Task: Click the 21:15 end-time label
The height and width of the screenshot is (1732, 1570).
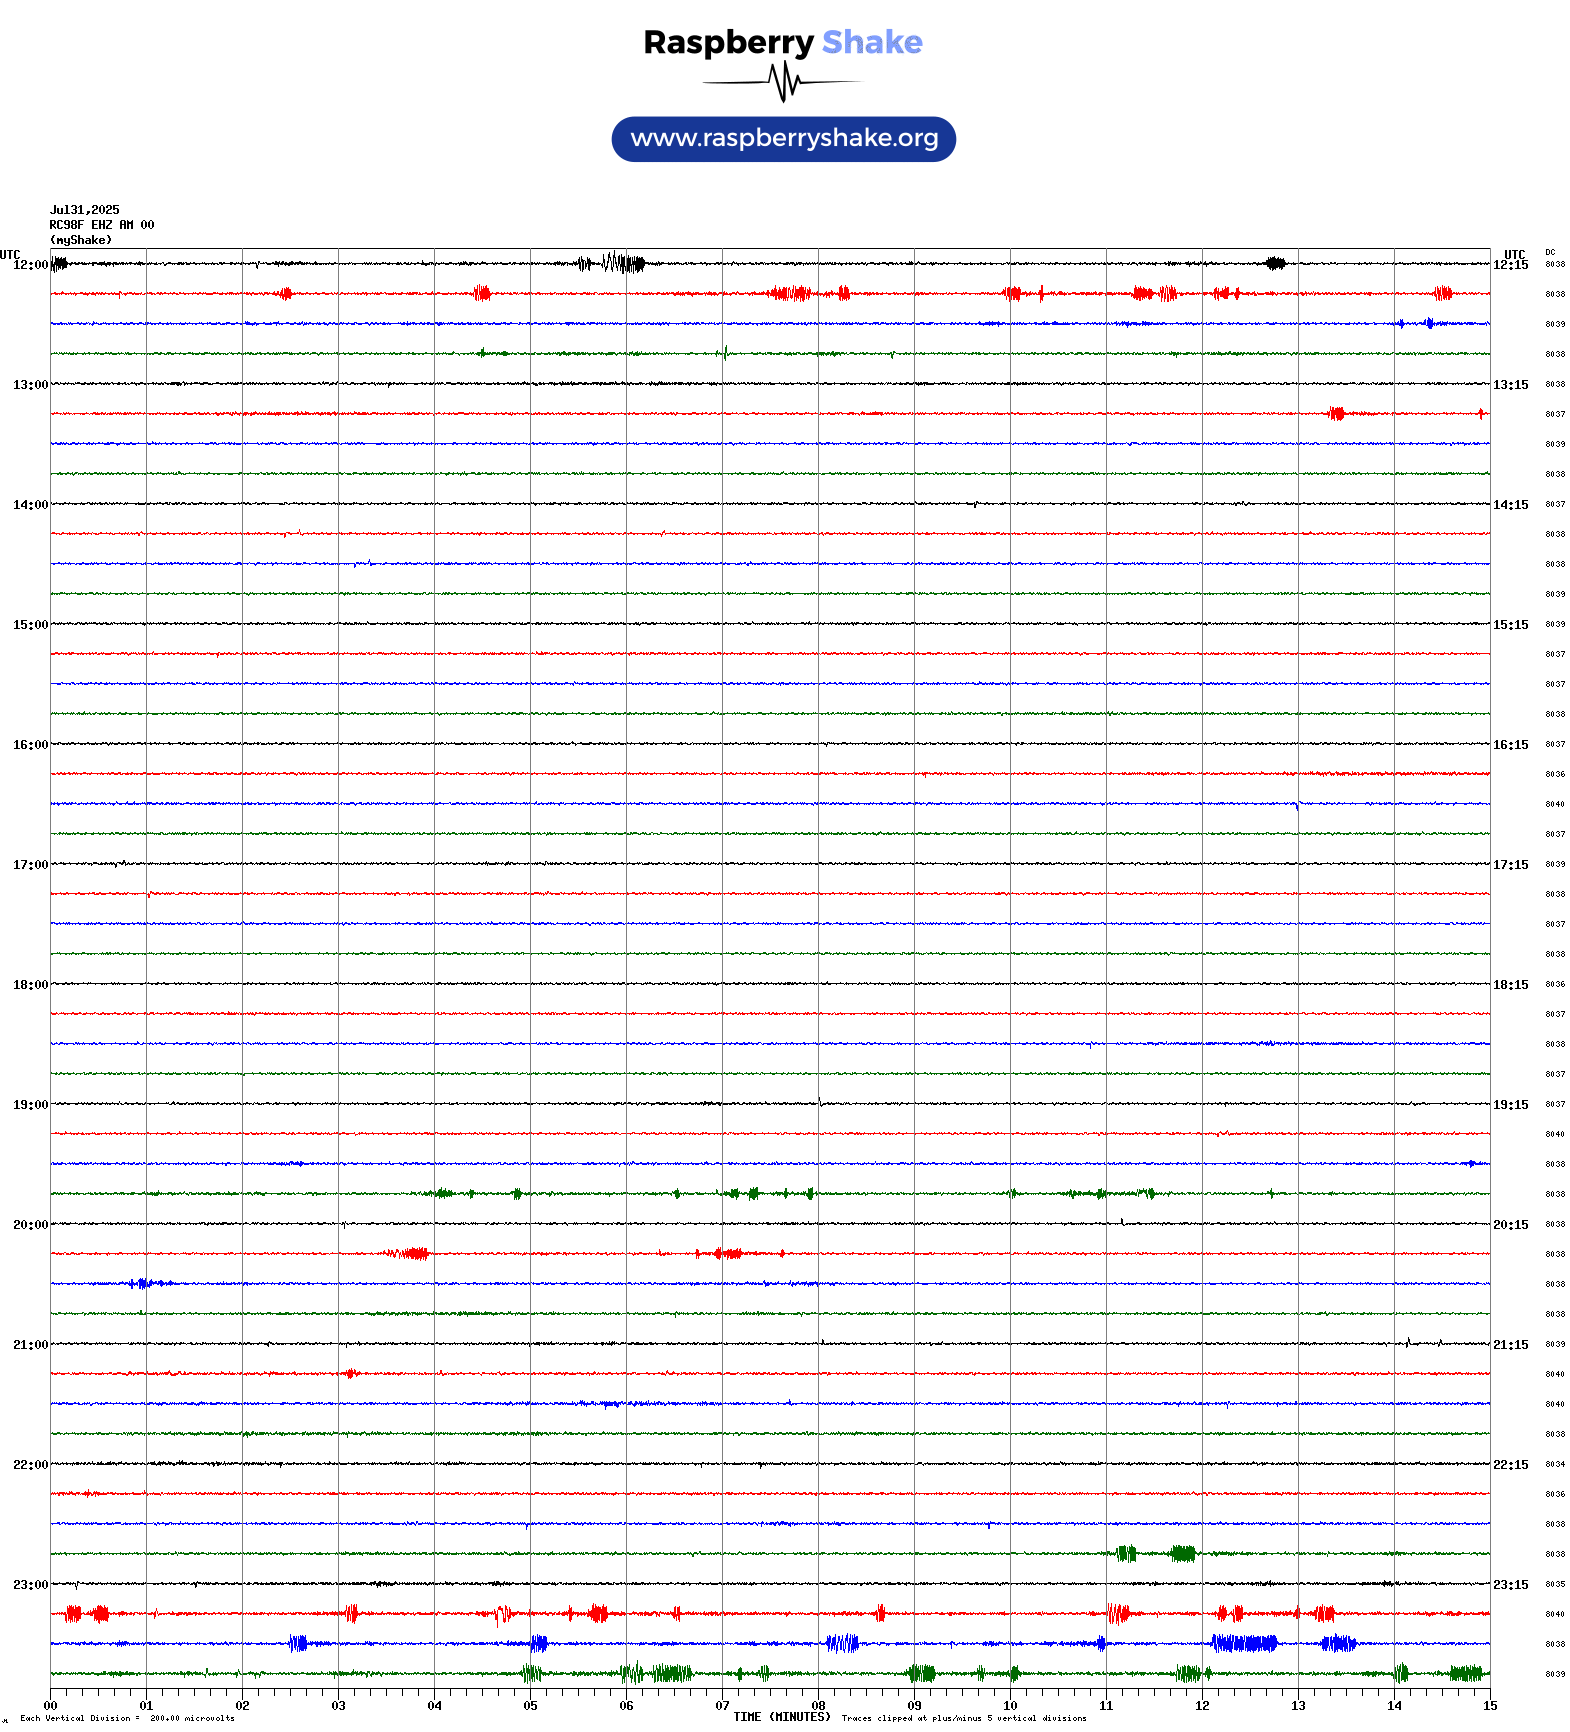Action: pyautogui.click(x=1511, y=1345)
